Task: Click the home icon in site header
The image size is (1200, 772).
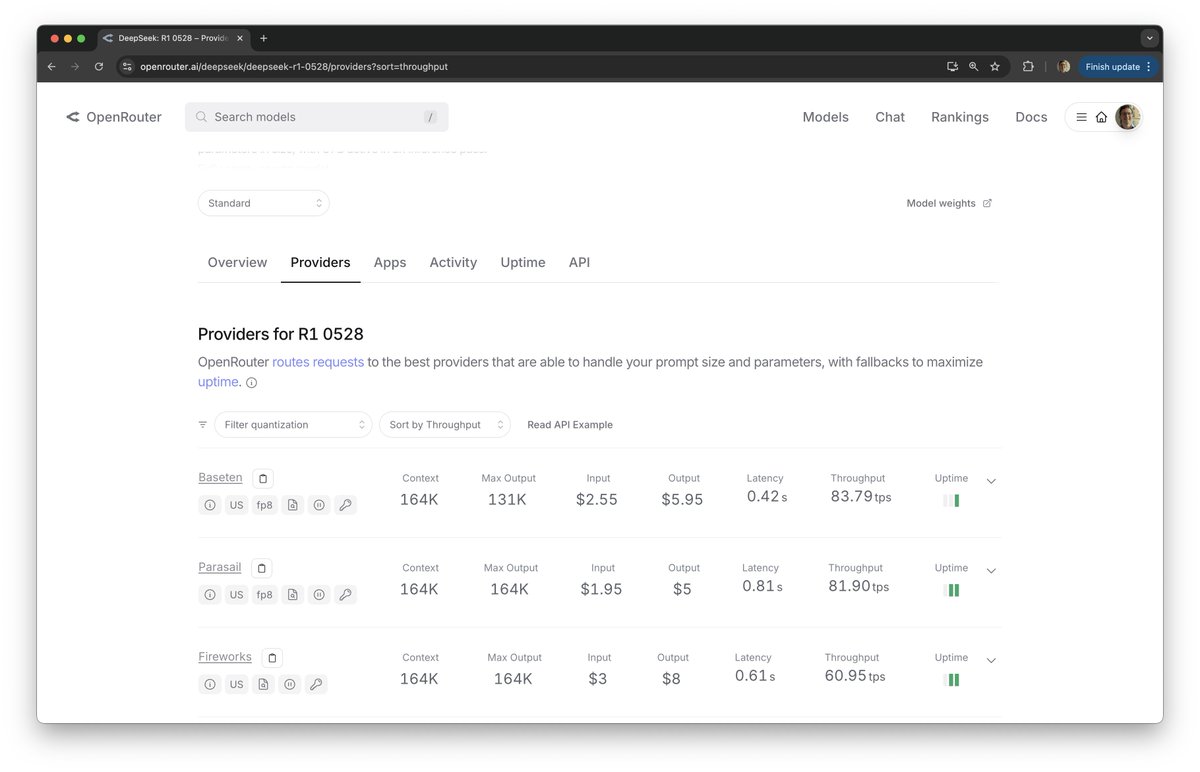Action: pos(1101,117)
